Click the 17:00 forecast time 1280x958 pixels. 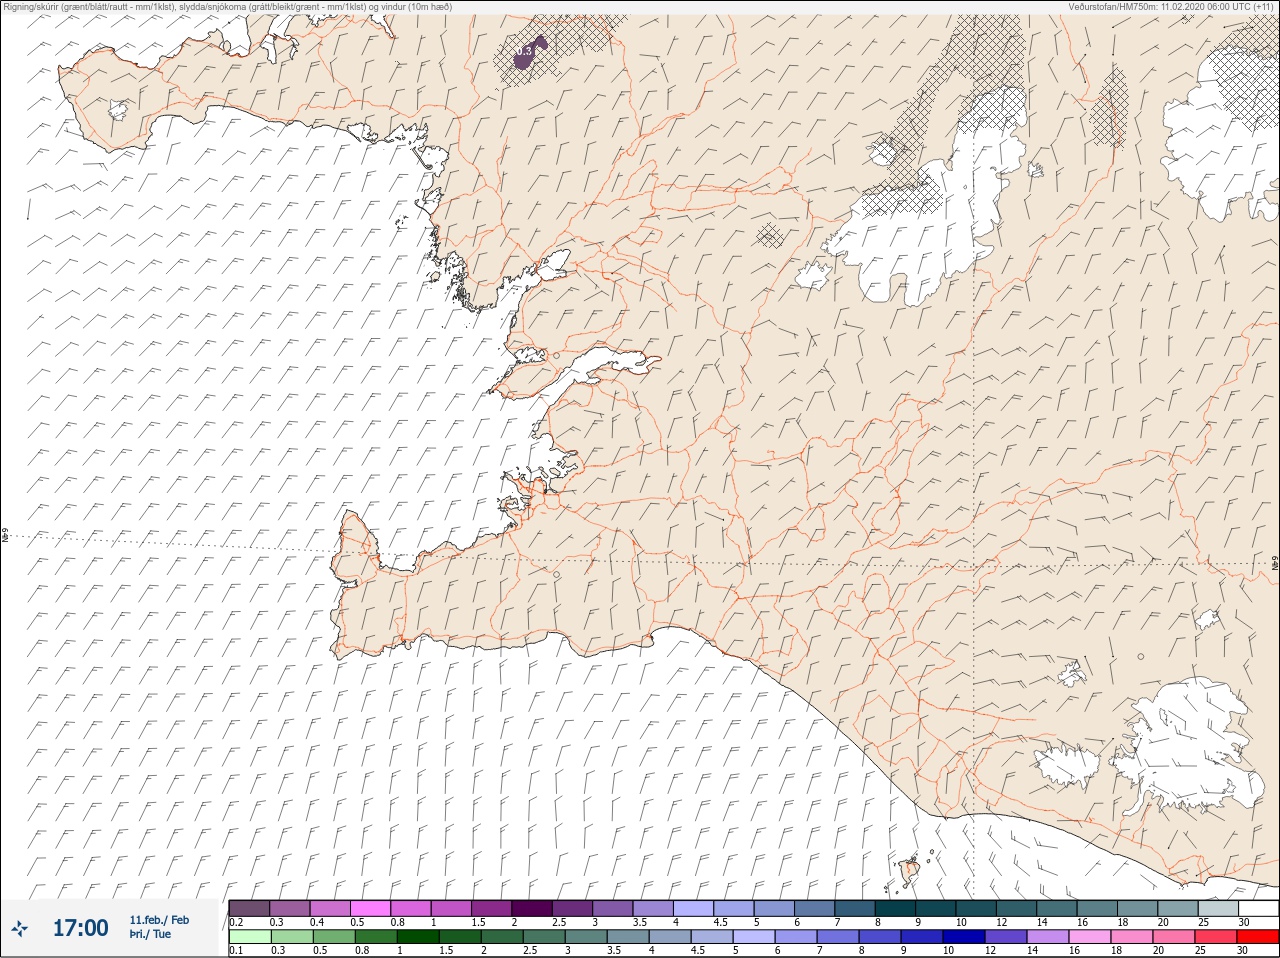click(x=80, y=928)
